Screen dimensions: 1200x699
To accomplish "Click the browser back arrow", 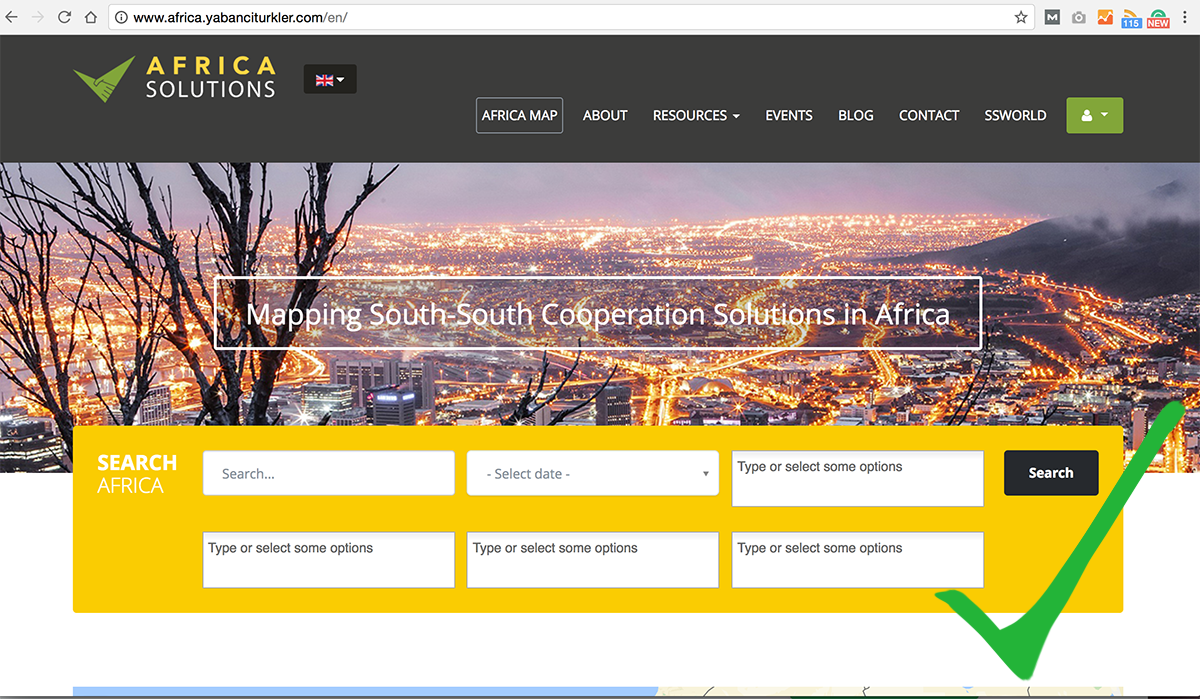I will tap(12, 17).
